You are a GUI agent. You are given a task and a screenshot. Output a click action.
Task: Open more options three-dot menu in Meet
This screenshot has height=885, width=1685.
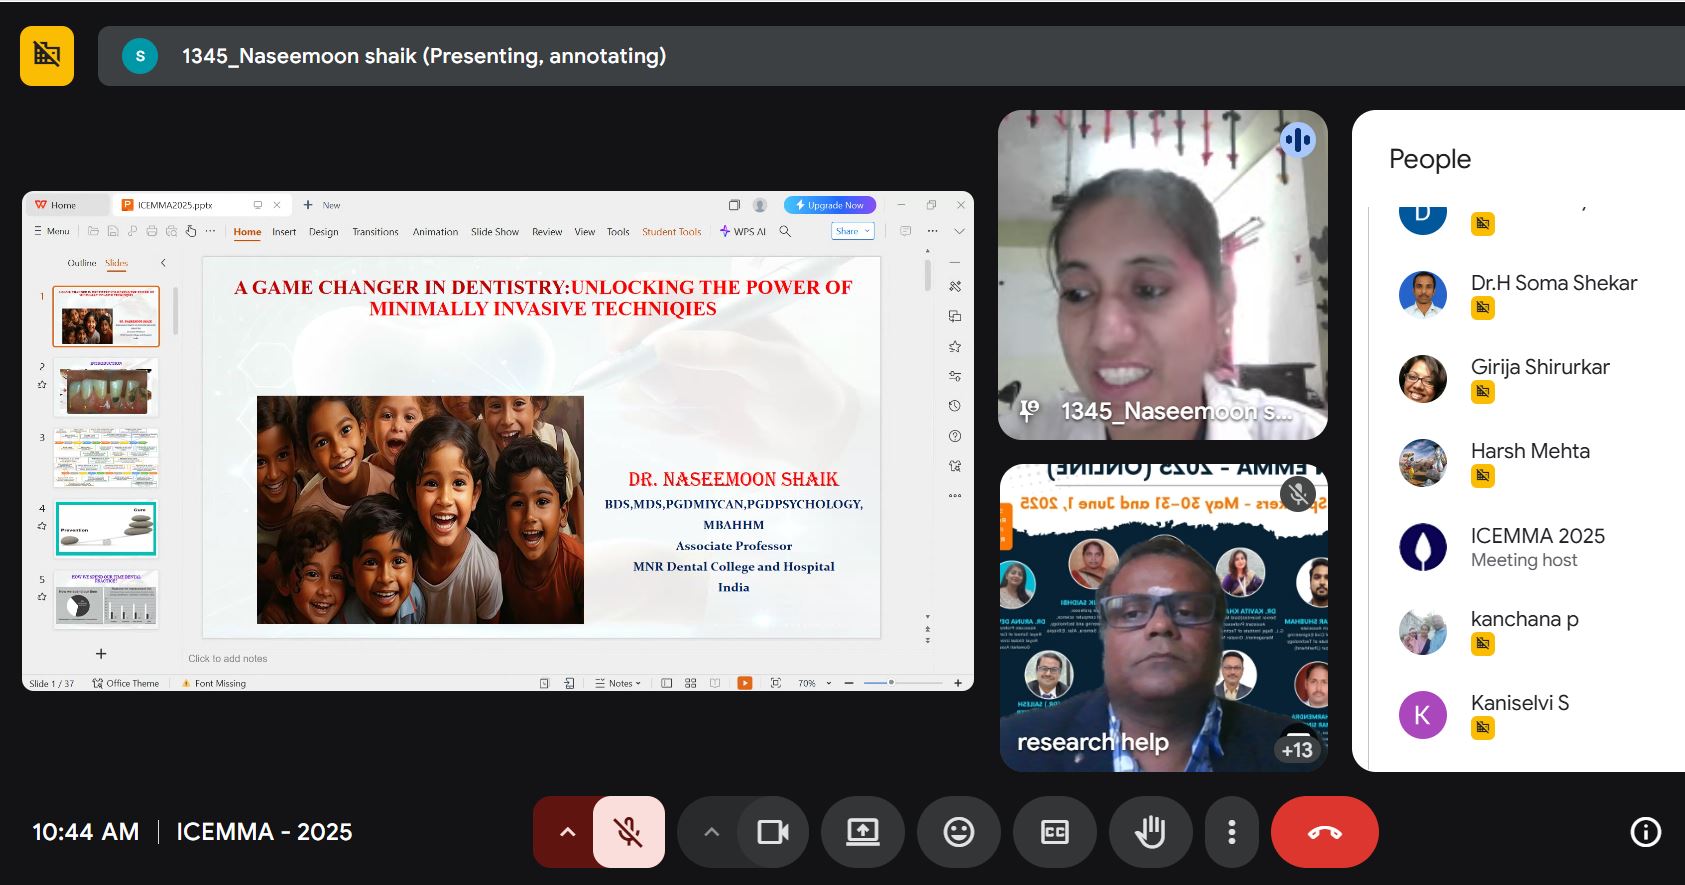[1232, 832]
